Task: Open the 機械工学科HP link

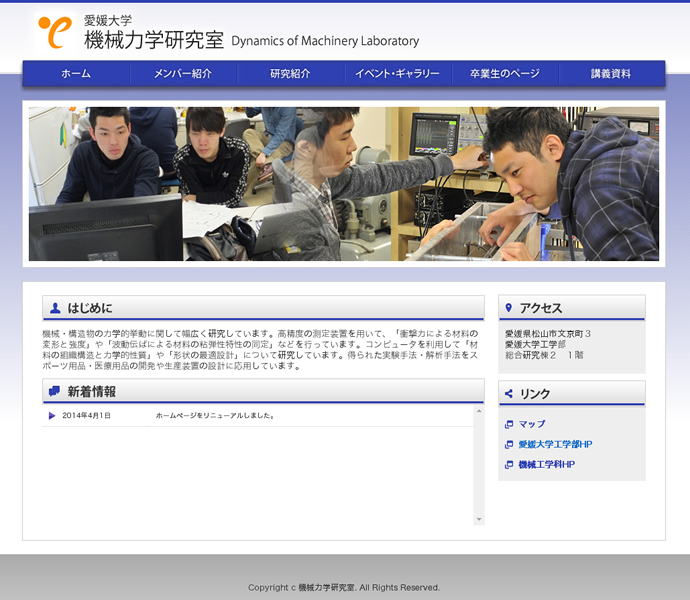Action: coord(547,464)
